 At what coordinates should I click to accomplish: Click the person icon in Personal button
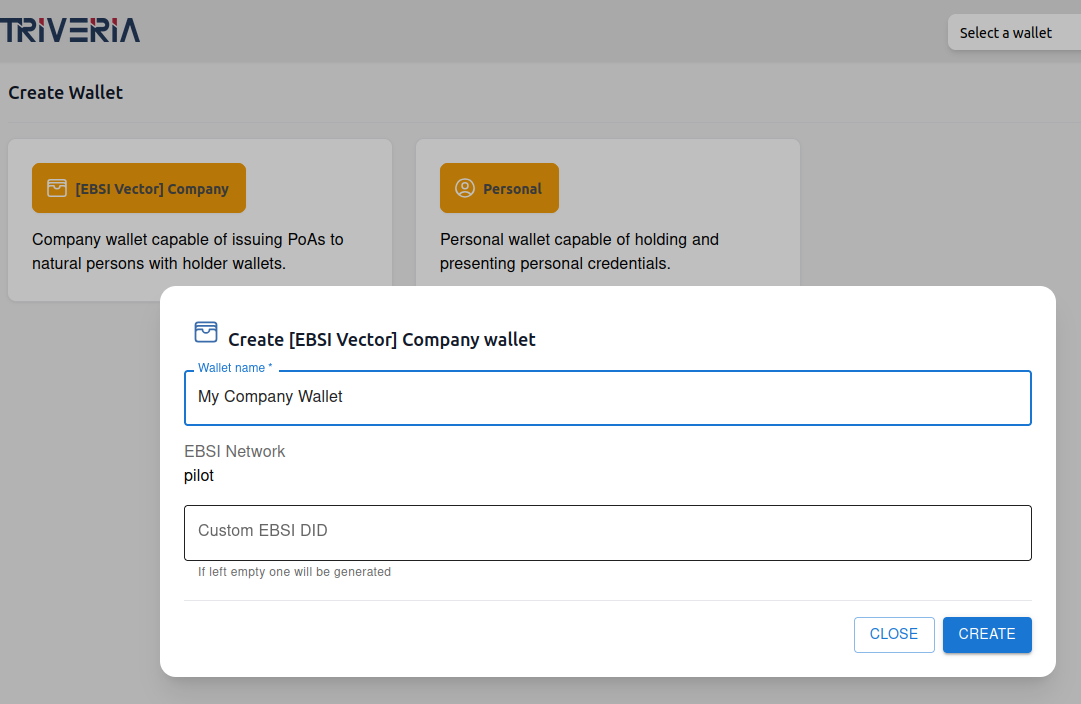tap(465, 188)
